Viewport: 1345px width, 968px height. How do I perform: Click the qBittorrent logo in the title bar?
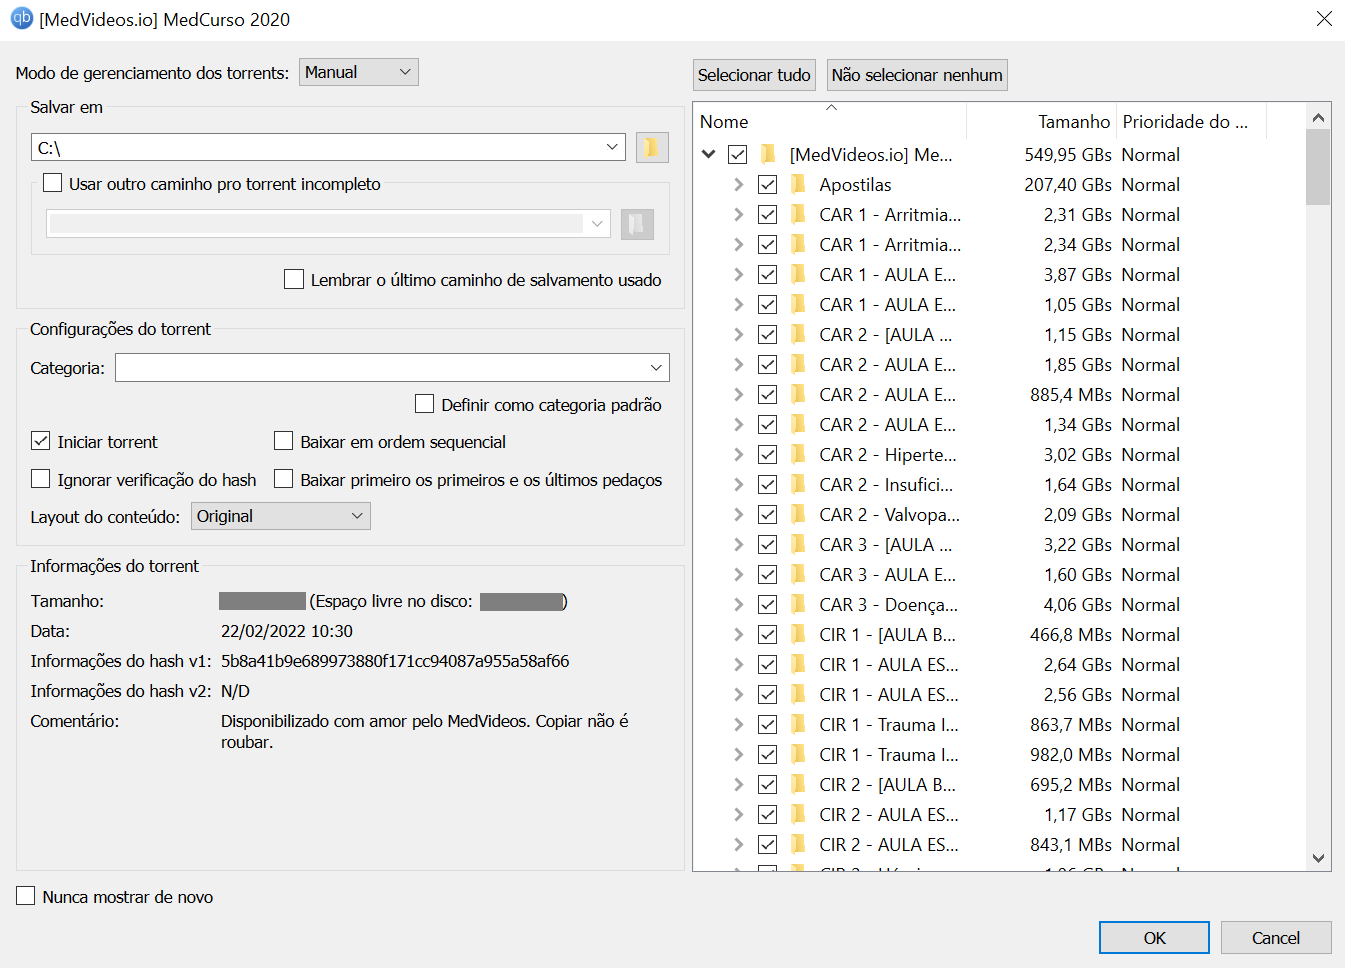click(x=21, y=19)
